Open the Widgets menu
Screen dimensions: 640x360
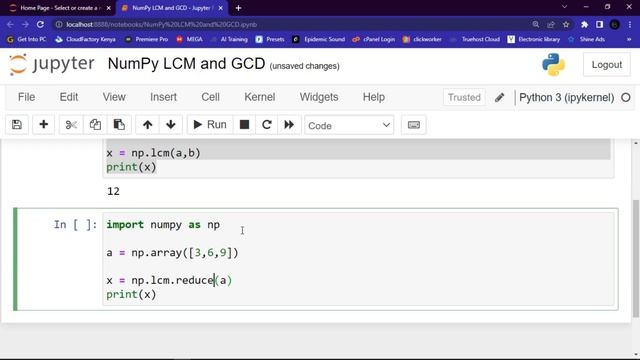point(319,97)
